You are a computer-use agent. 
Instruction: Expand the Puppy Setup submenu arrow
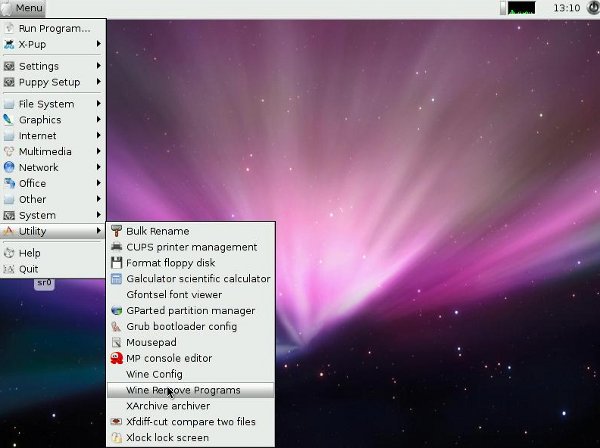coord(99,82)
